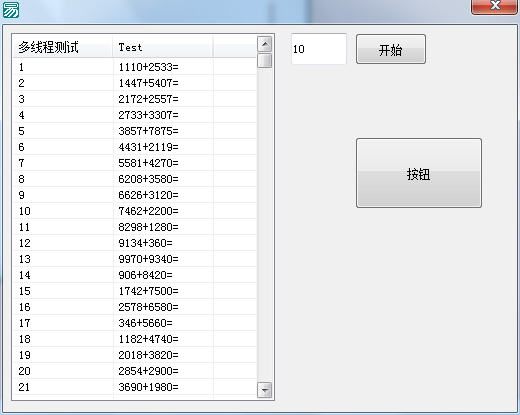Select row 5 with 3857+7875=
520x415 pixels.
click(x=134, y=131)
